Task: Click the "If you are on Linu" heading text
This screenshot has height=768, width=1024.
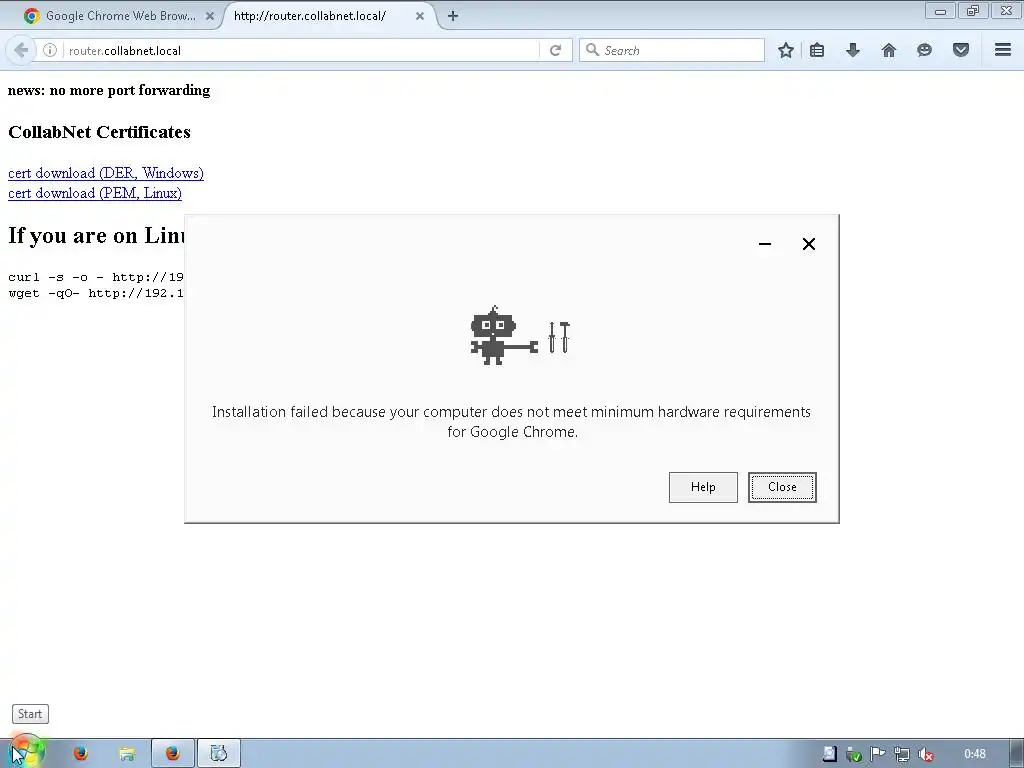Action: [96, 236]
